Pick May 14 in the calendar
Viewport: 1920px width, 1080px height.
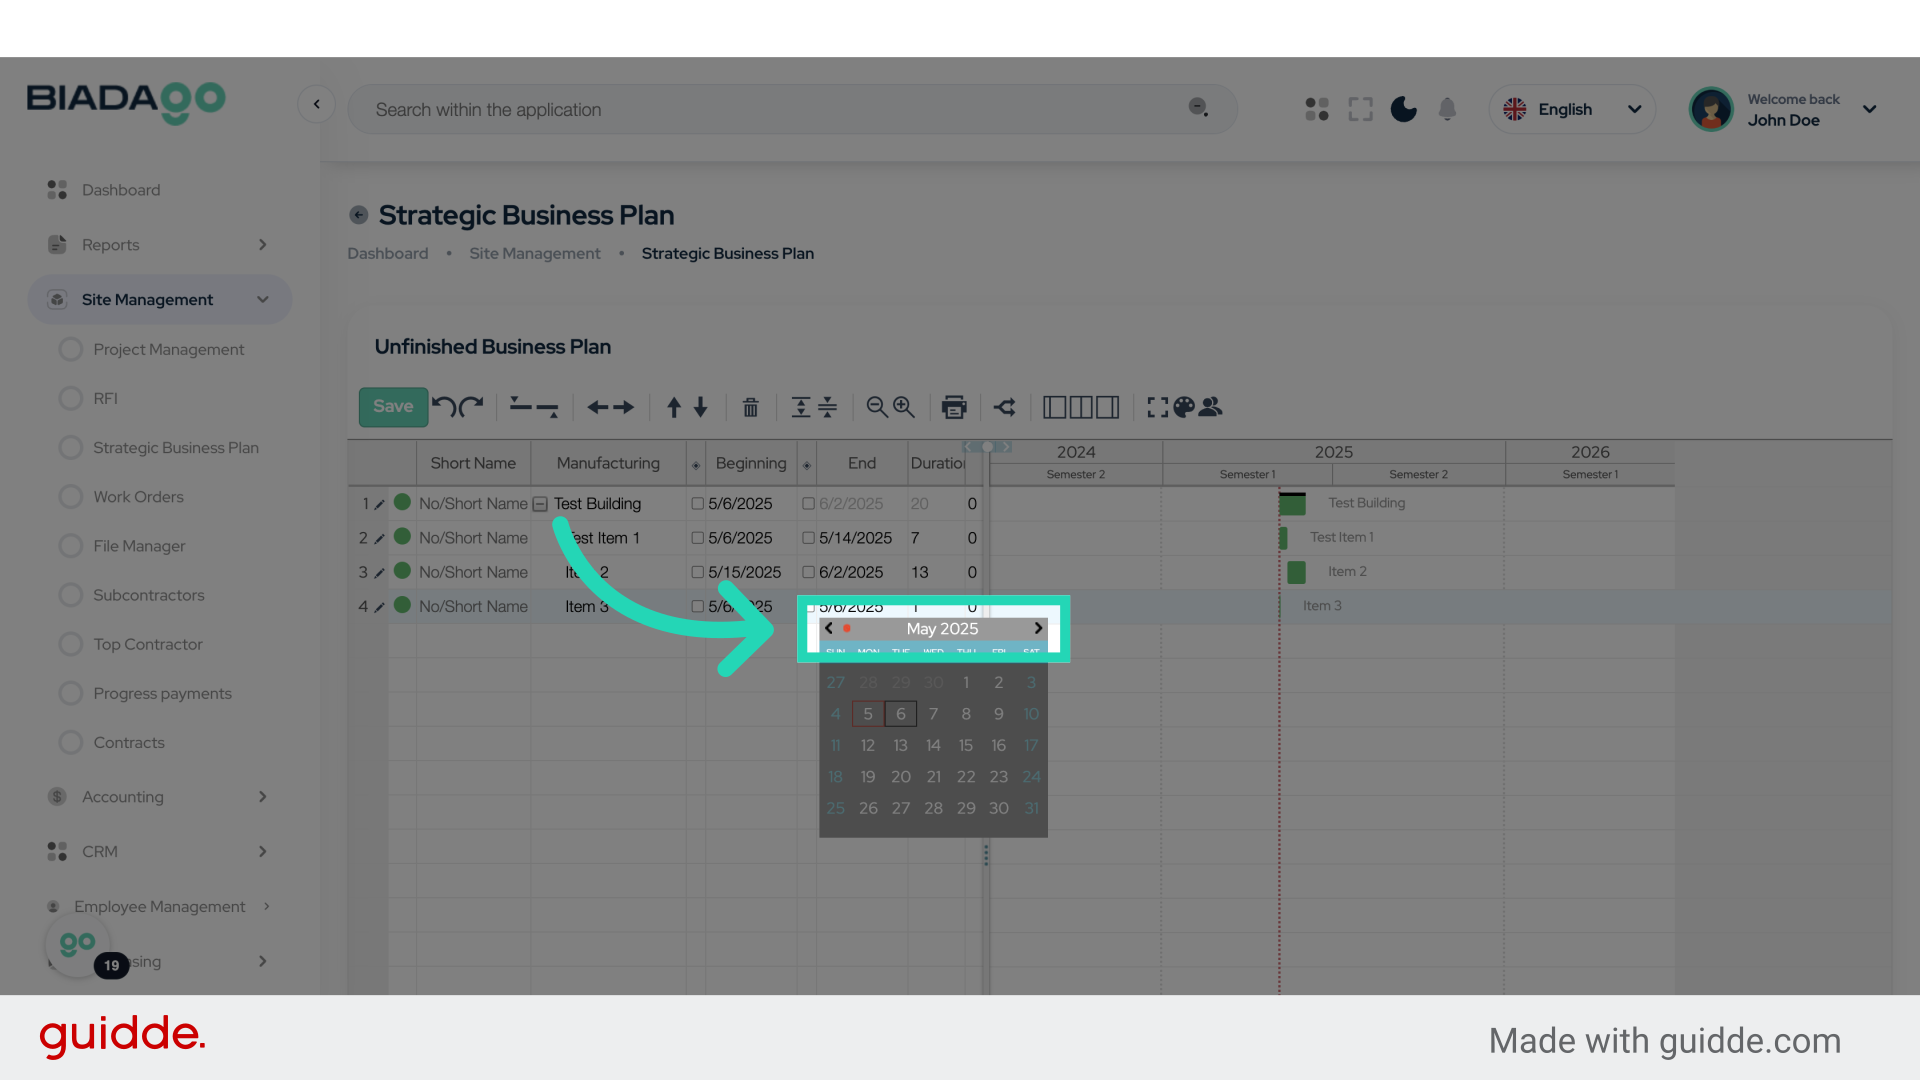click(x=933, y=745)
